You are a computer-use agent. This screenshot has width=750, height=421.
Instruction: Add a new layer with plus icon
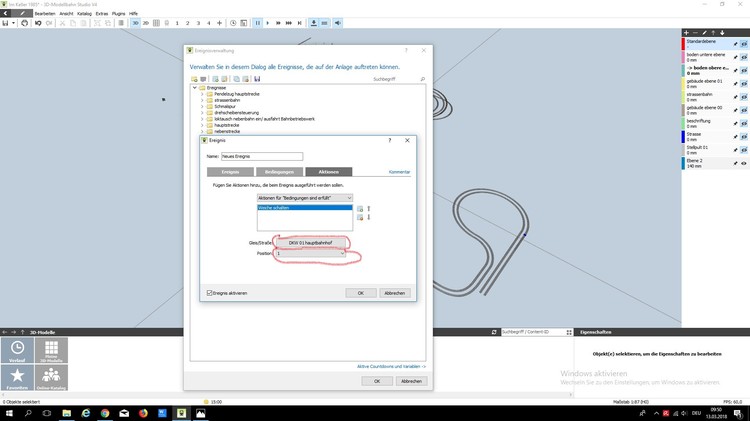tap(686, 33)
